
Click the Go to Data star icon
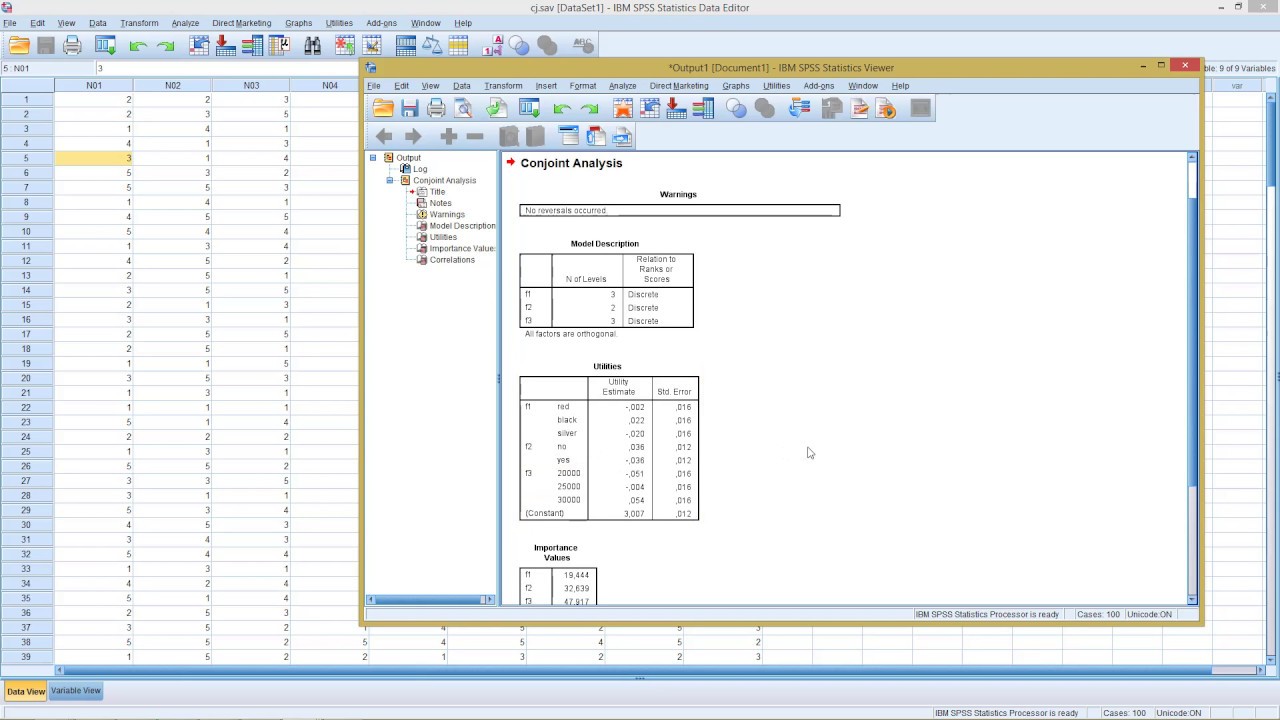tap(622, 108)
